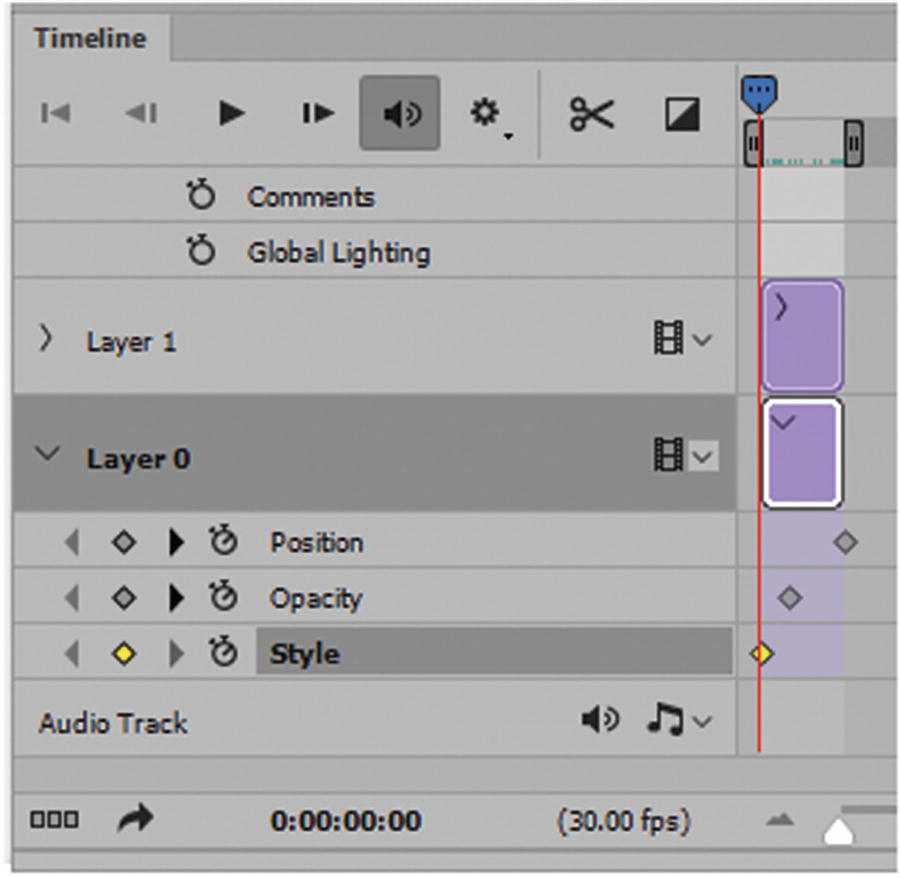Viewport: 900px width, 878px height.
Task: Split clip at playhead with scissors
Action: point(592,114)
